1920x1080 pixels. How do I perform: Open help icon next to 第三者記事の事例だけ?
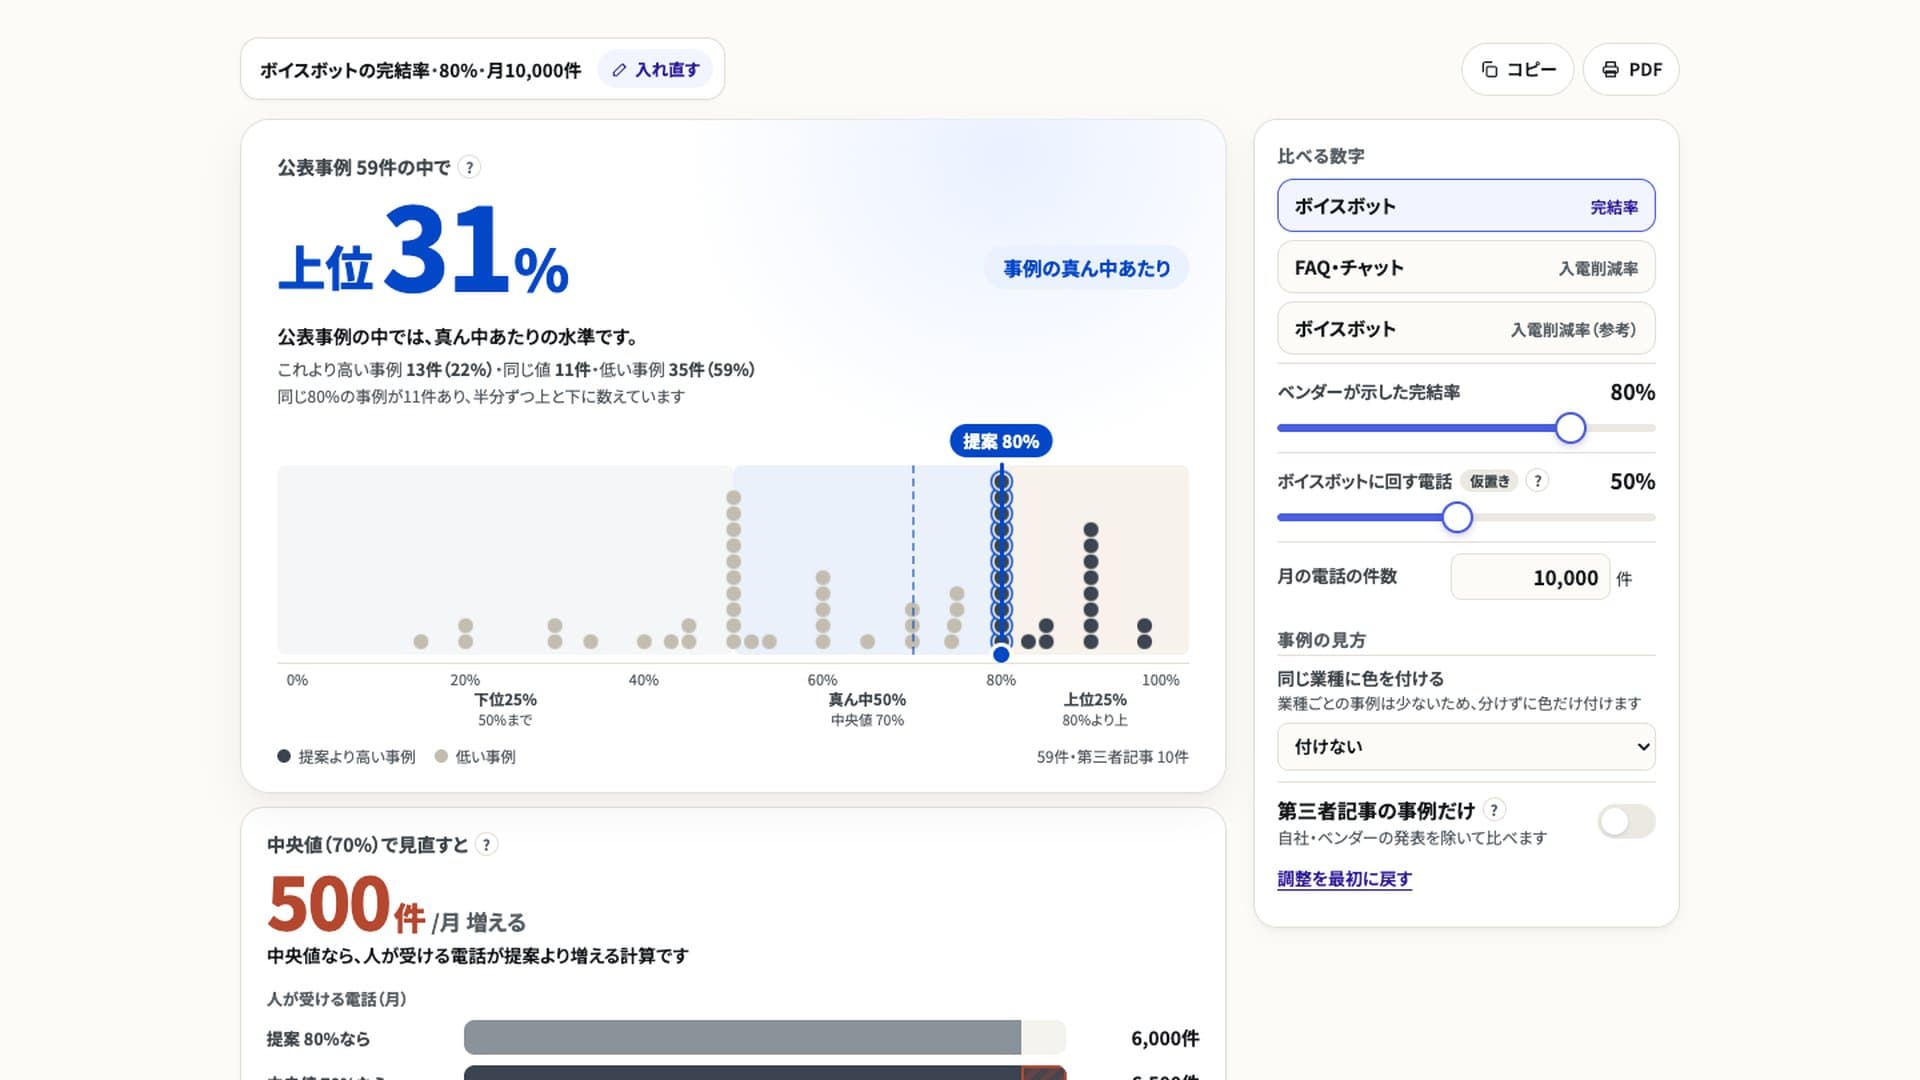pyautogui.click(x=1494, y=810)
